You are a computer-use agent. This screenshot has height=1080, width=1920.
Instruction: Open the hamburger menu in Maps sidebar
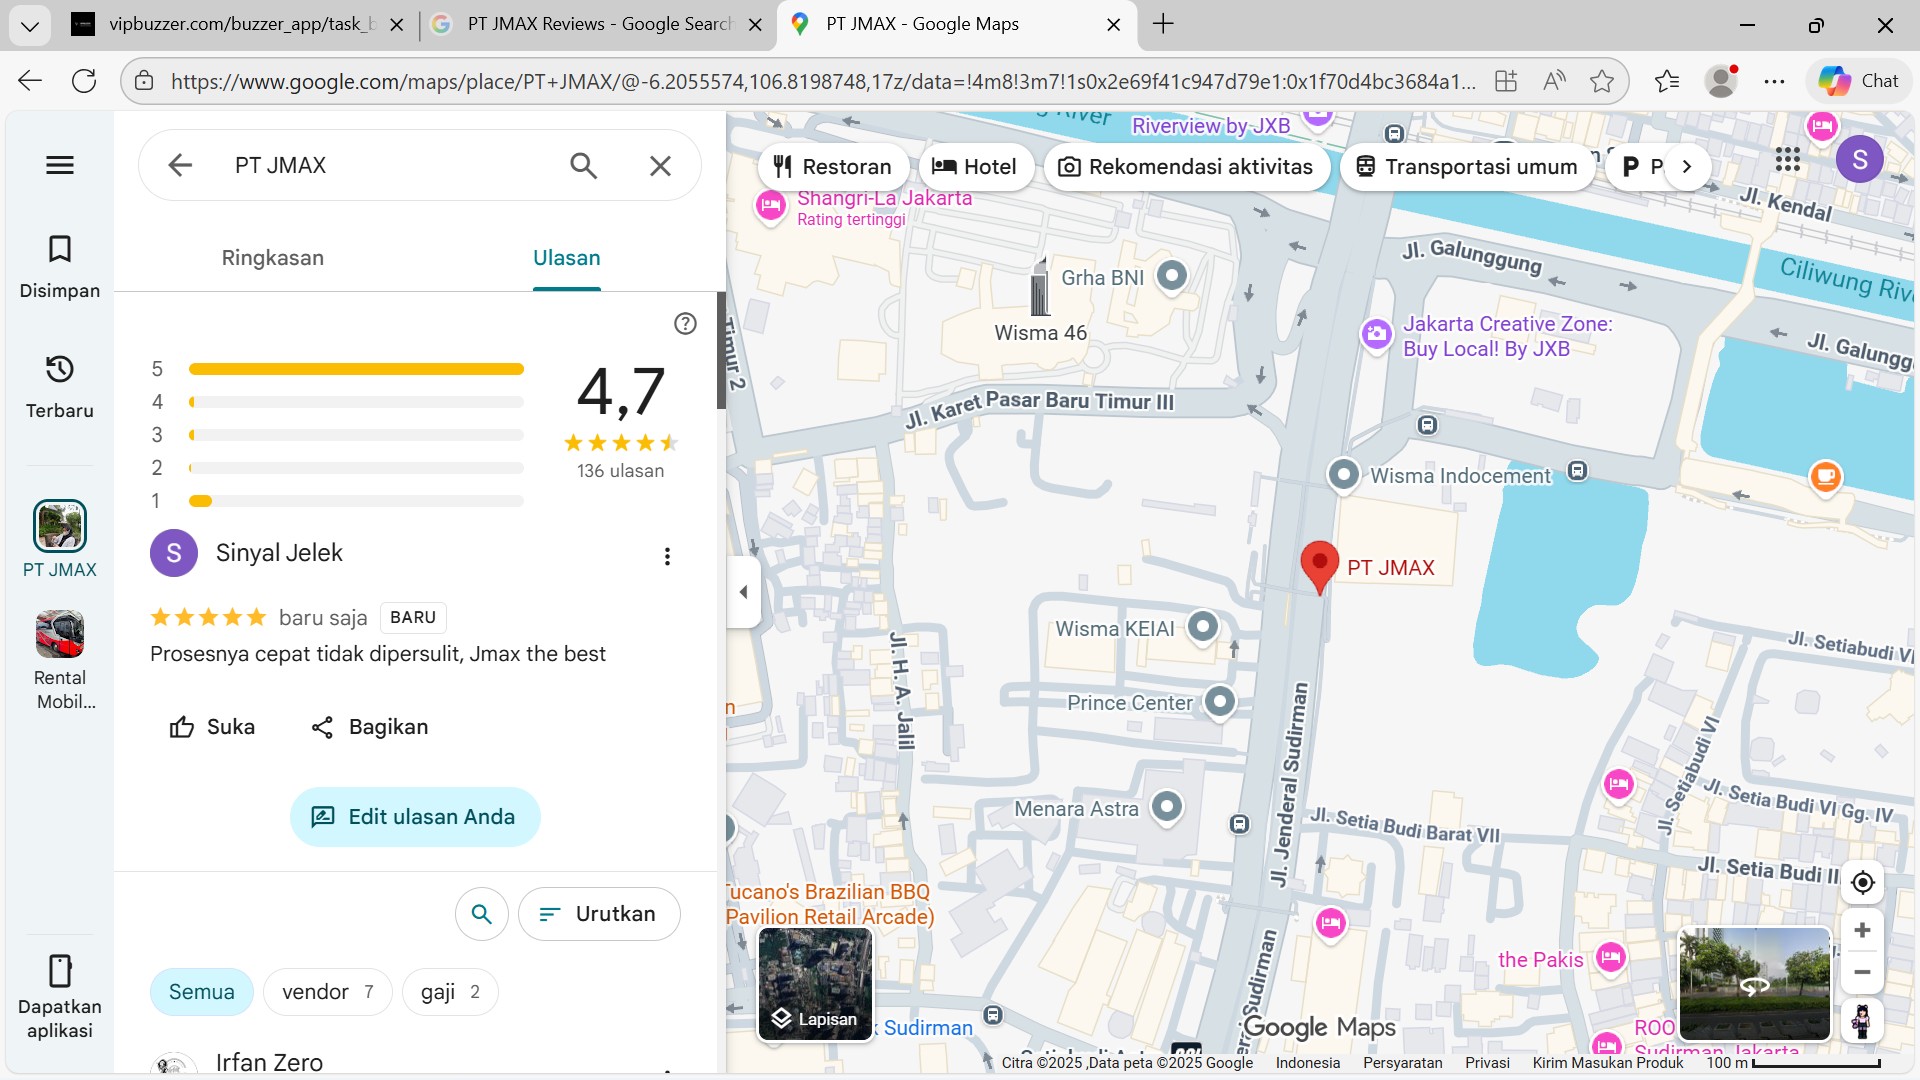click(60, 165)
